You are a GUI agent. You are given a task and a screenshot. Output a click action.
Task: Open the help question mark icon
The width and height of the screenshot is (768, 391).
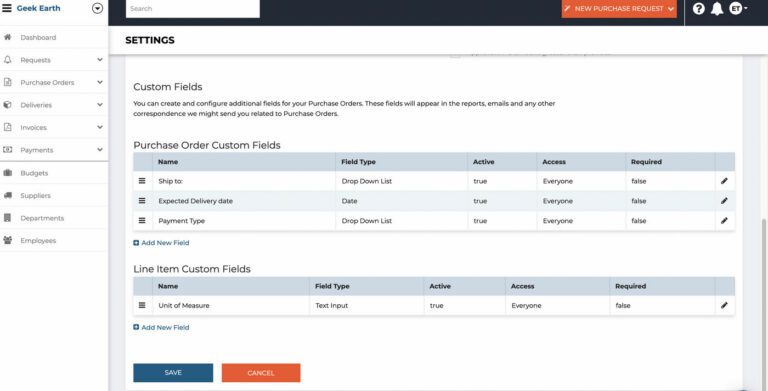click(x=698, y=8)
